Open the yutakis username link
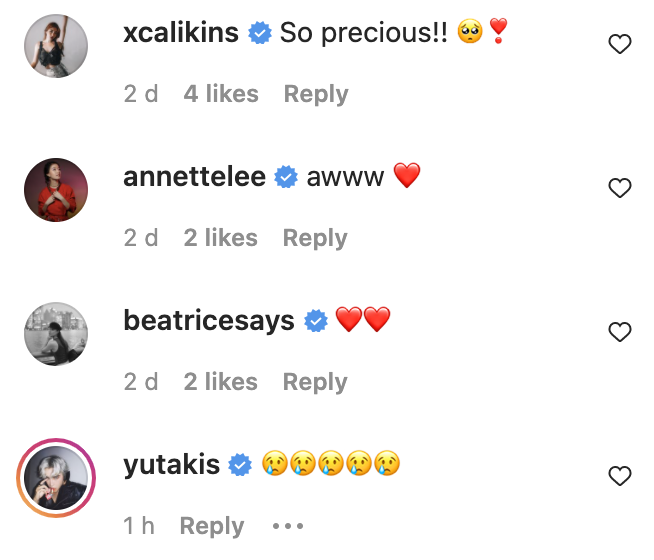This screenshot has width=654, height=560. [171, 465]
